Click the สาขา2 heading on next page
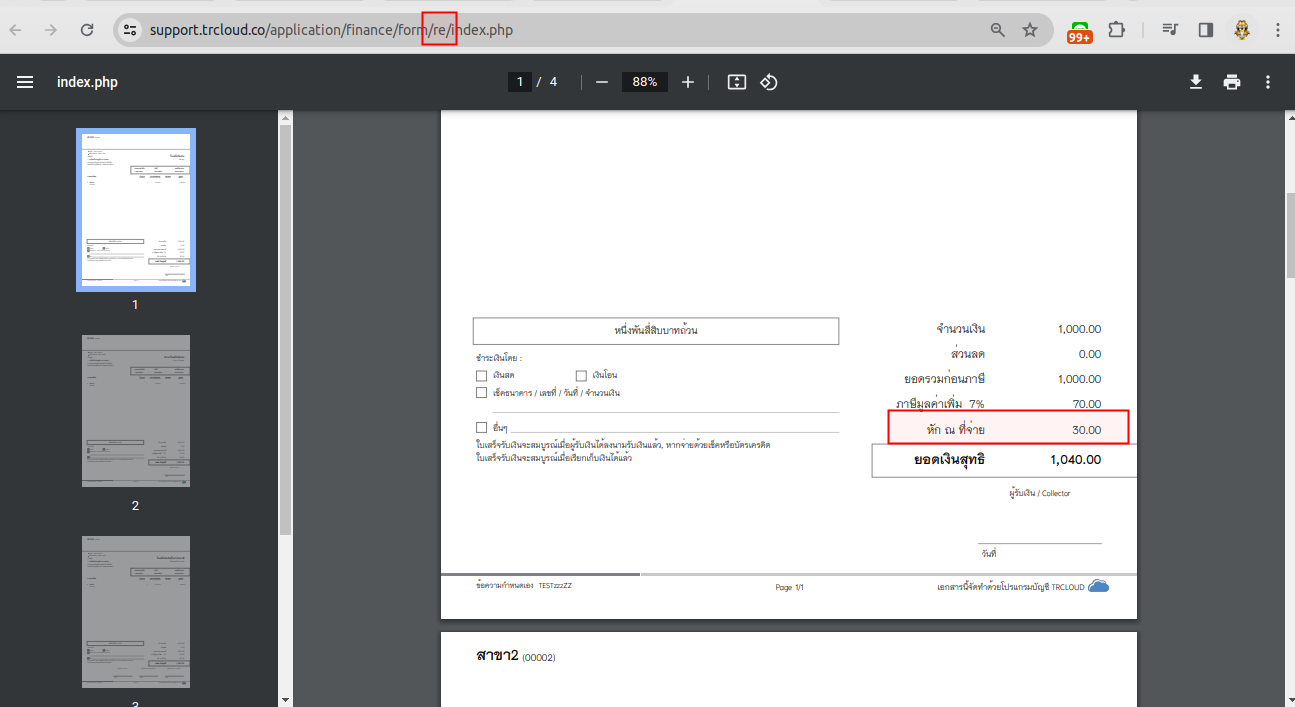Image resolution: width=1295 pixels, height=707 pixels. pyautogui.click(x=497, y=656)
